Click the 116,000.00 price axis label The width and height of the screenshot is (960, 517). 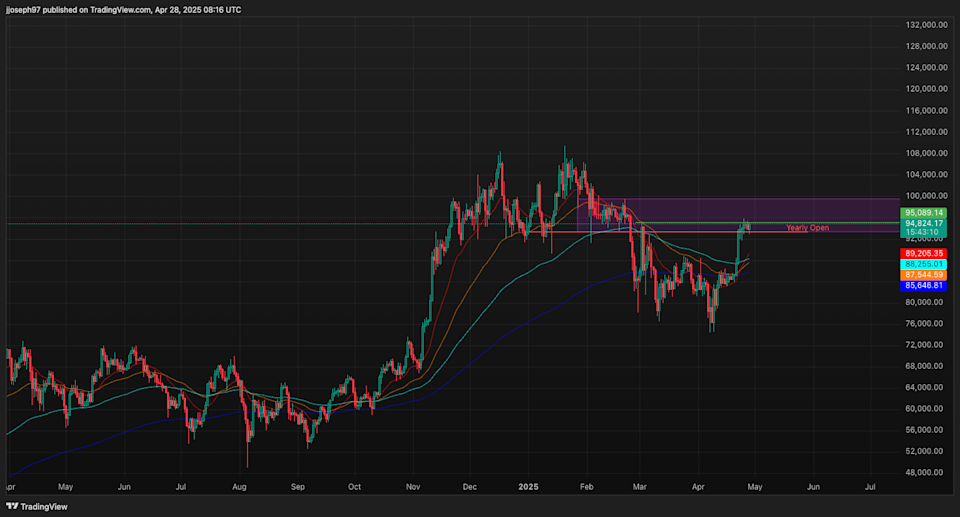click(x=926, y=110)
